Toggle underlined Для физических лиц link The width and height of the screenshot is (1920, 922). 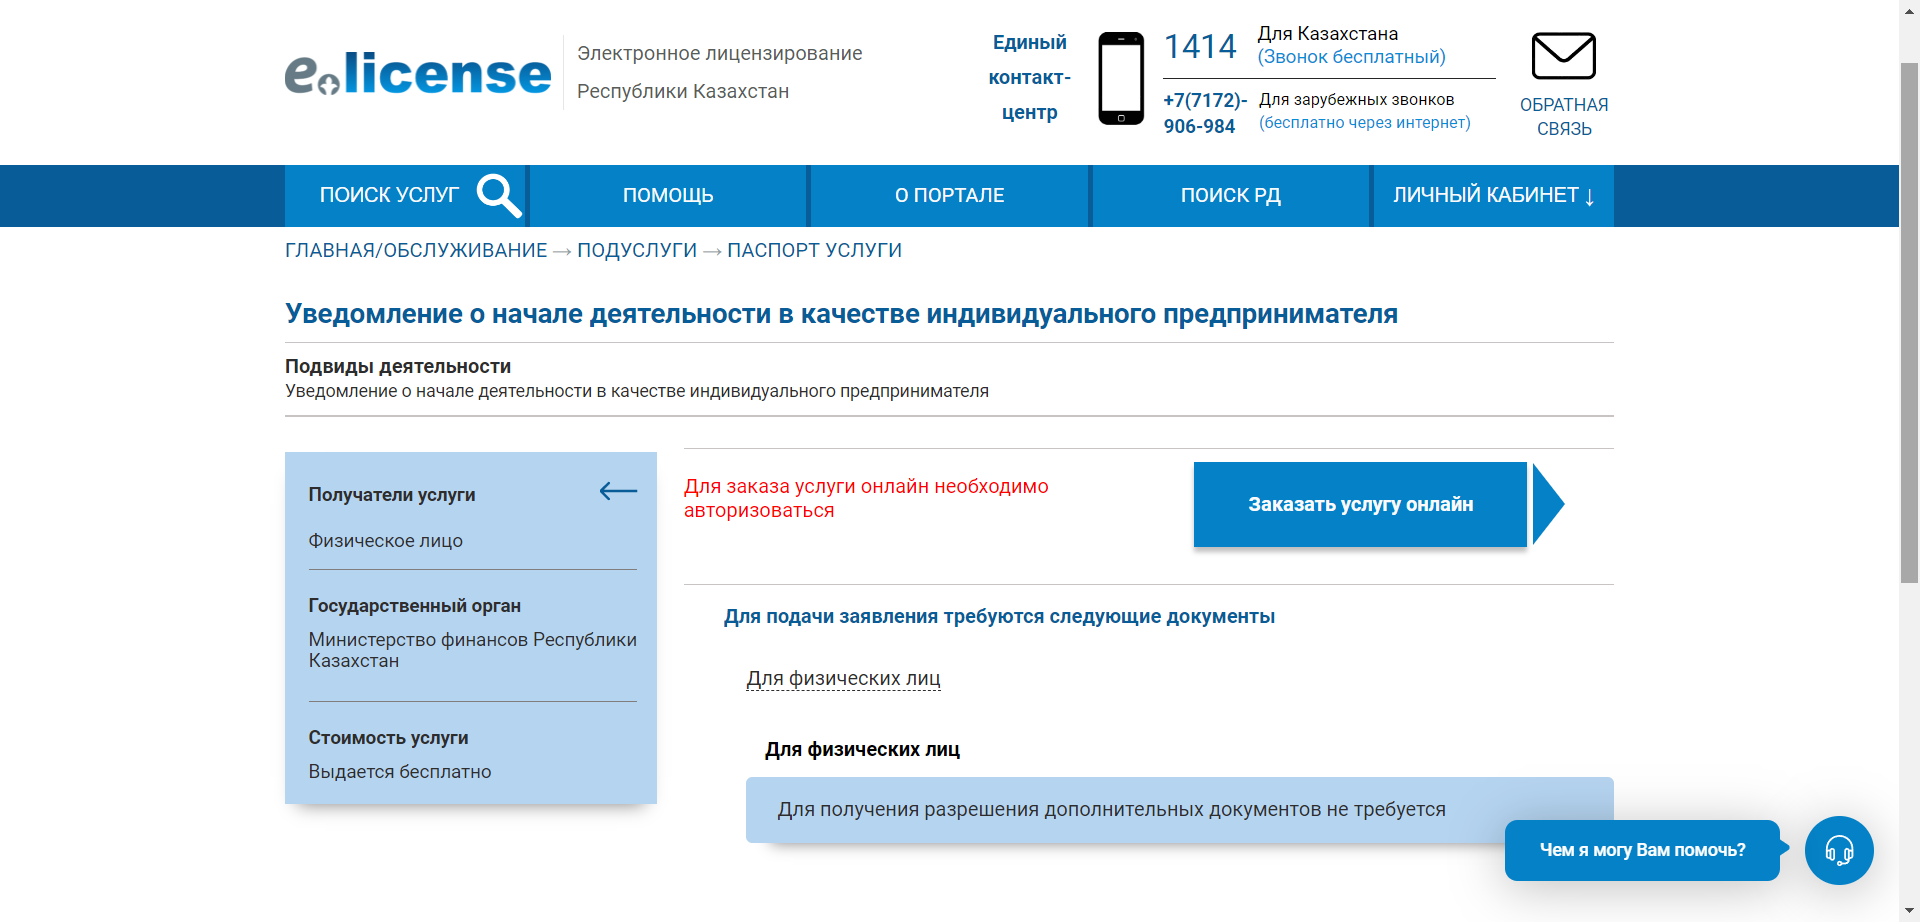843,679
